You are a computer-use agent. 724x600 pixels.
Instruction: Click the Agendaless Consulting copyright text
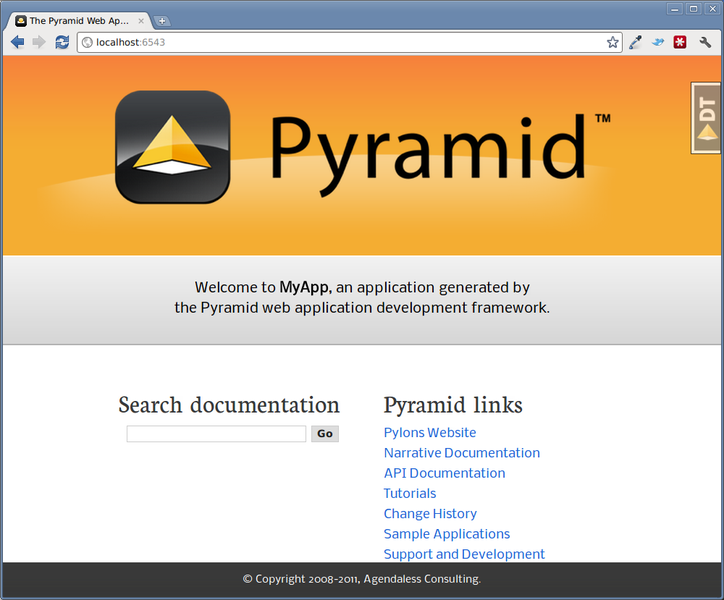tap(362, 579)
